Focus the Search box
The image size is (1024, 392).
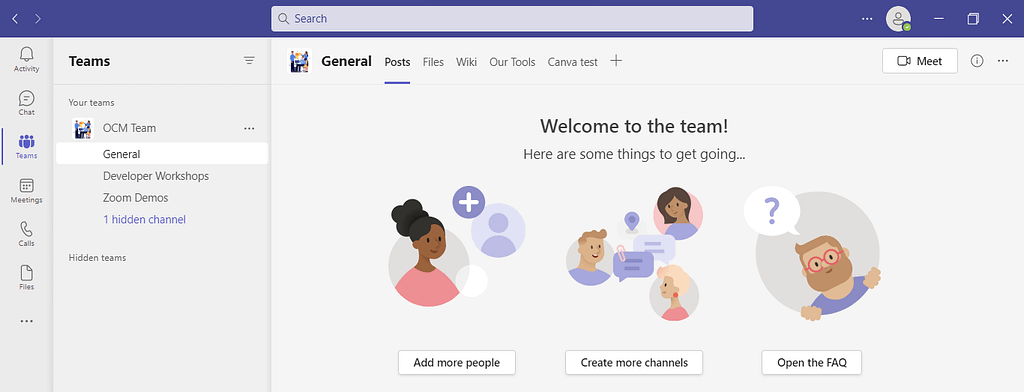[x=512, y=18]
